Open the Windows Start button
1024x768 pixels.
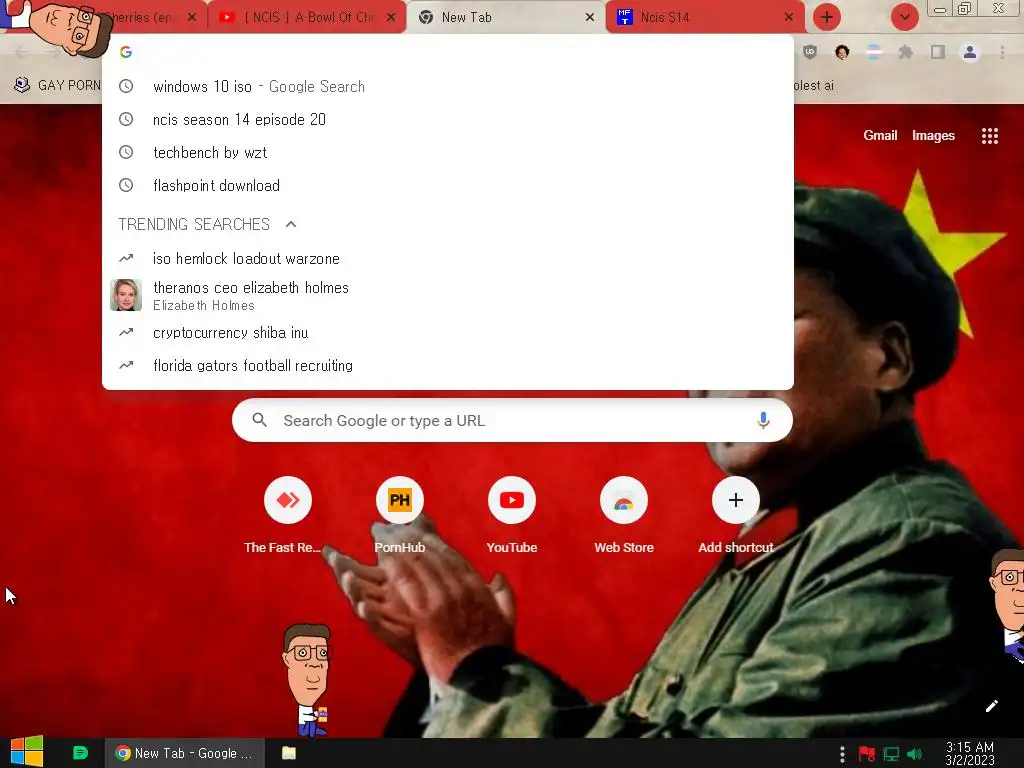27,752
